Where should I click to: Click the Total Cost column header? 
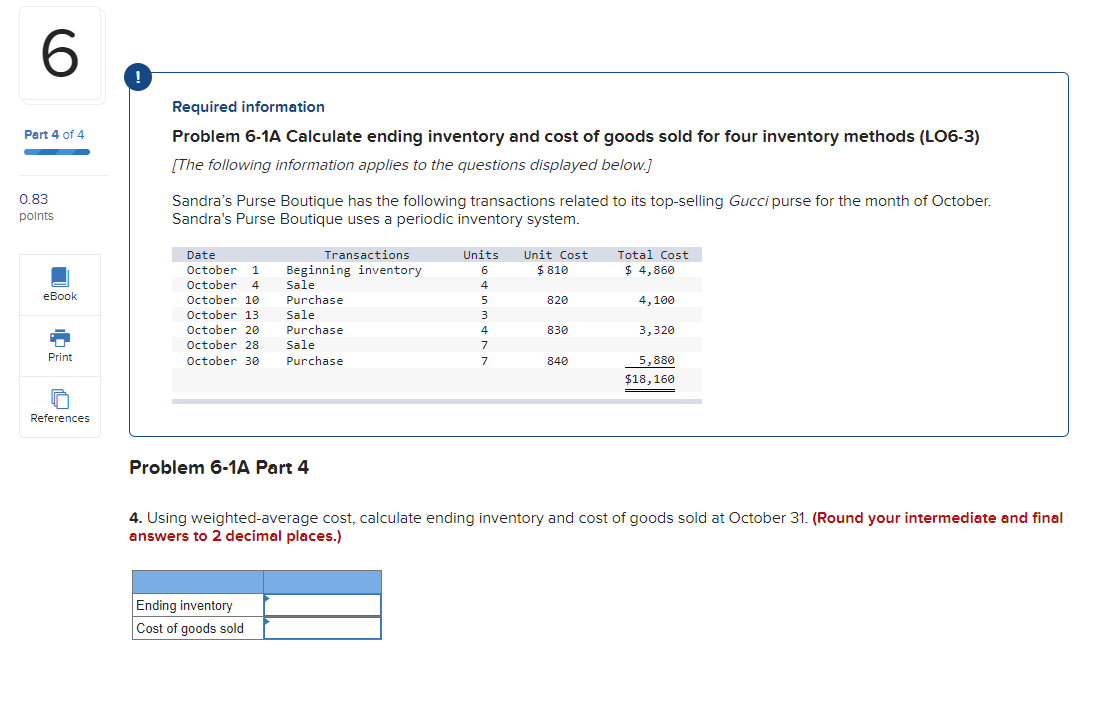653,255
